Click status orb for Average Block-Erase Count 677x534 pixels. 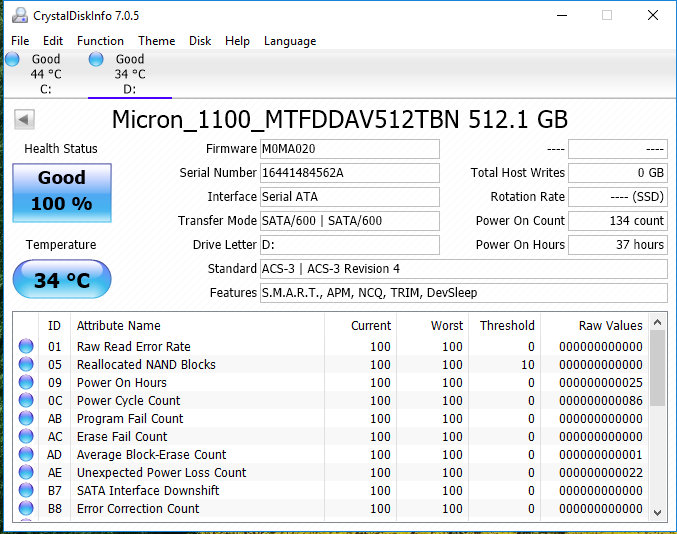26,454
